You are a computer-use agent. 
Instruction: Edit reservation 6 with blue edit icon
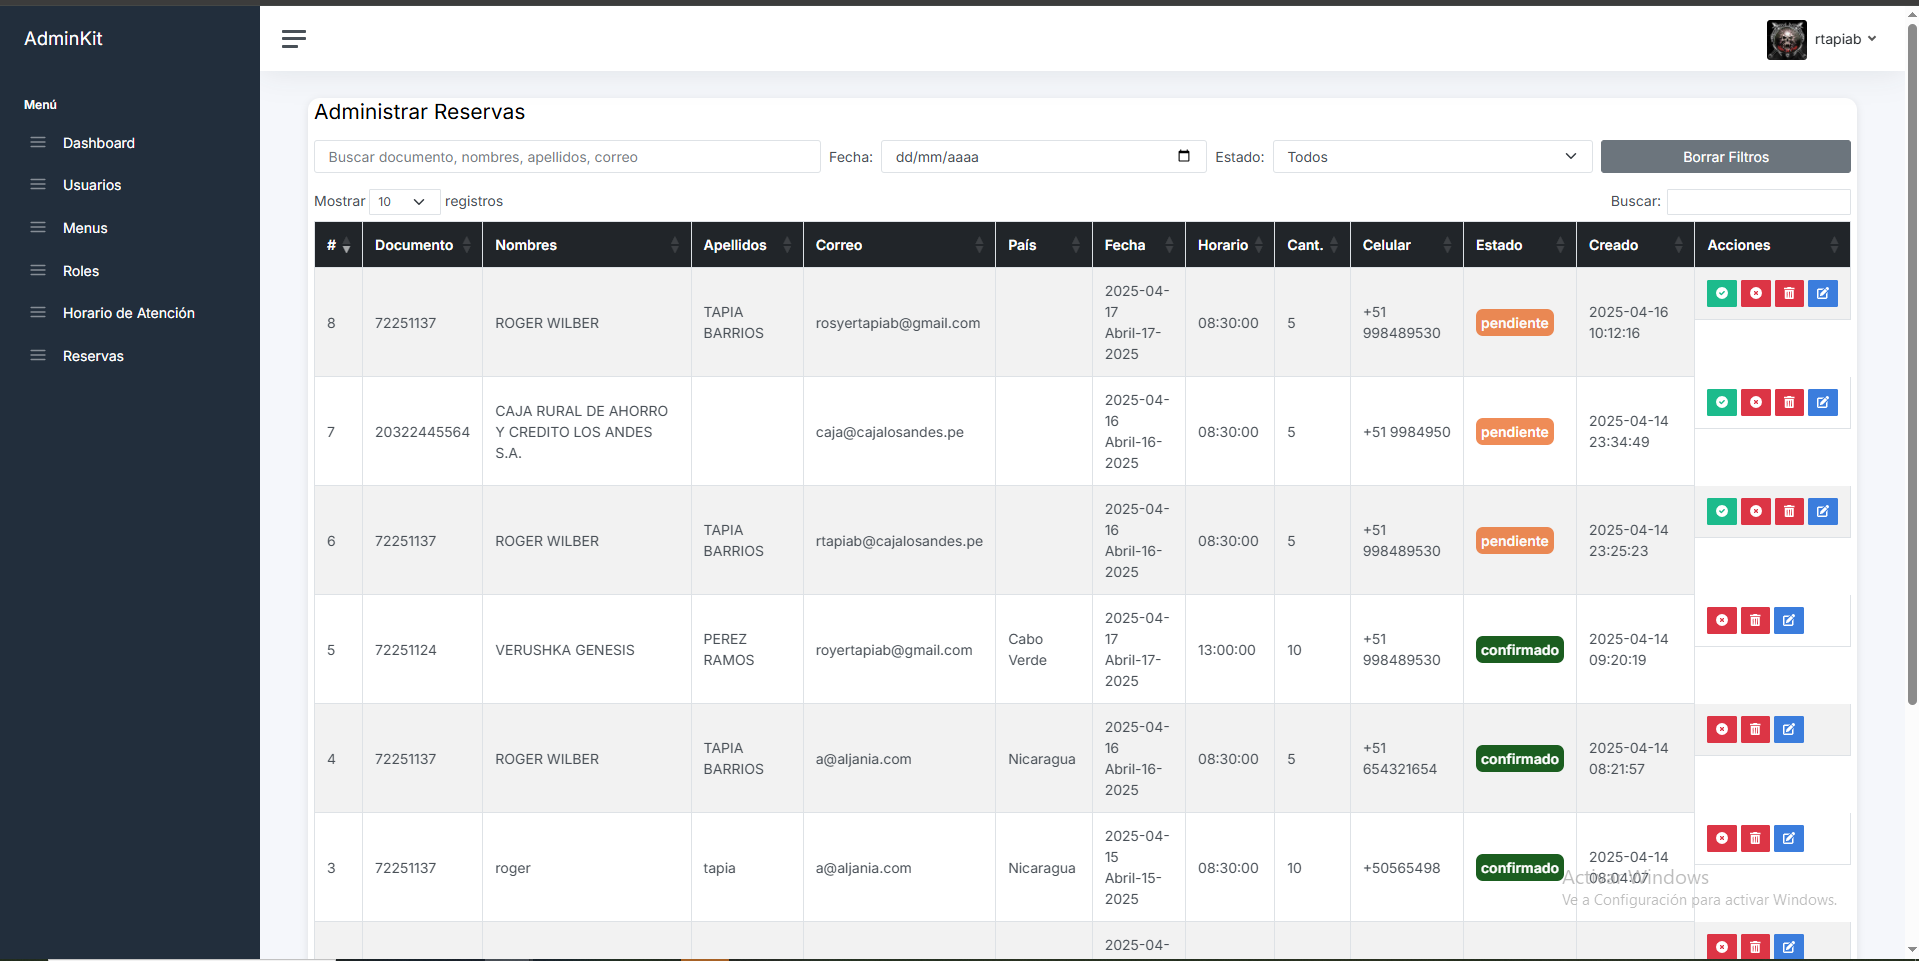[x=1822, y=511]
